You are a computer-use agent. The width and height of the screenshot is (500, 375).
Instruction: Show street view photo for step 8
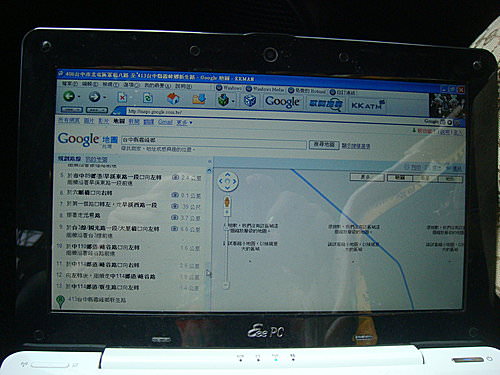(175, 217)
